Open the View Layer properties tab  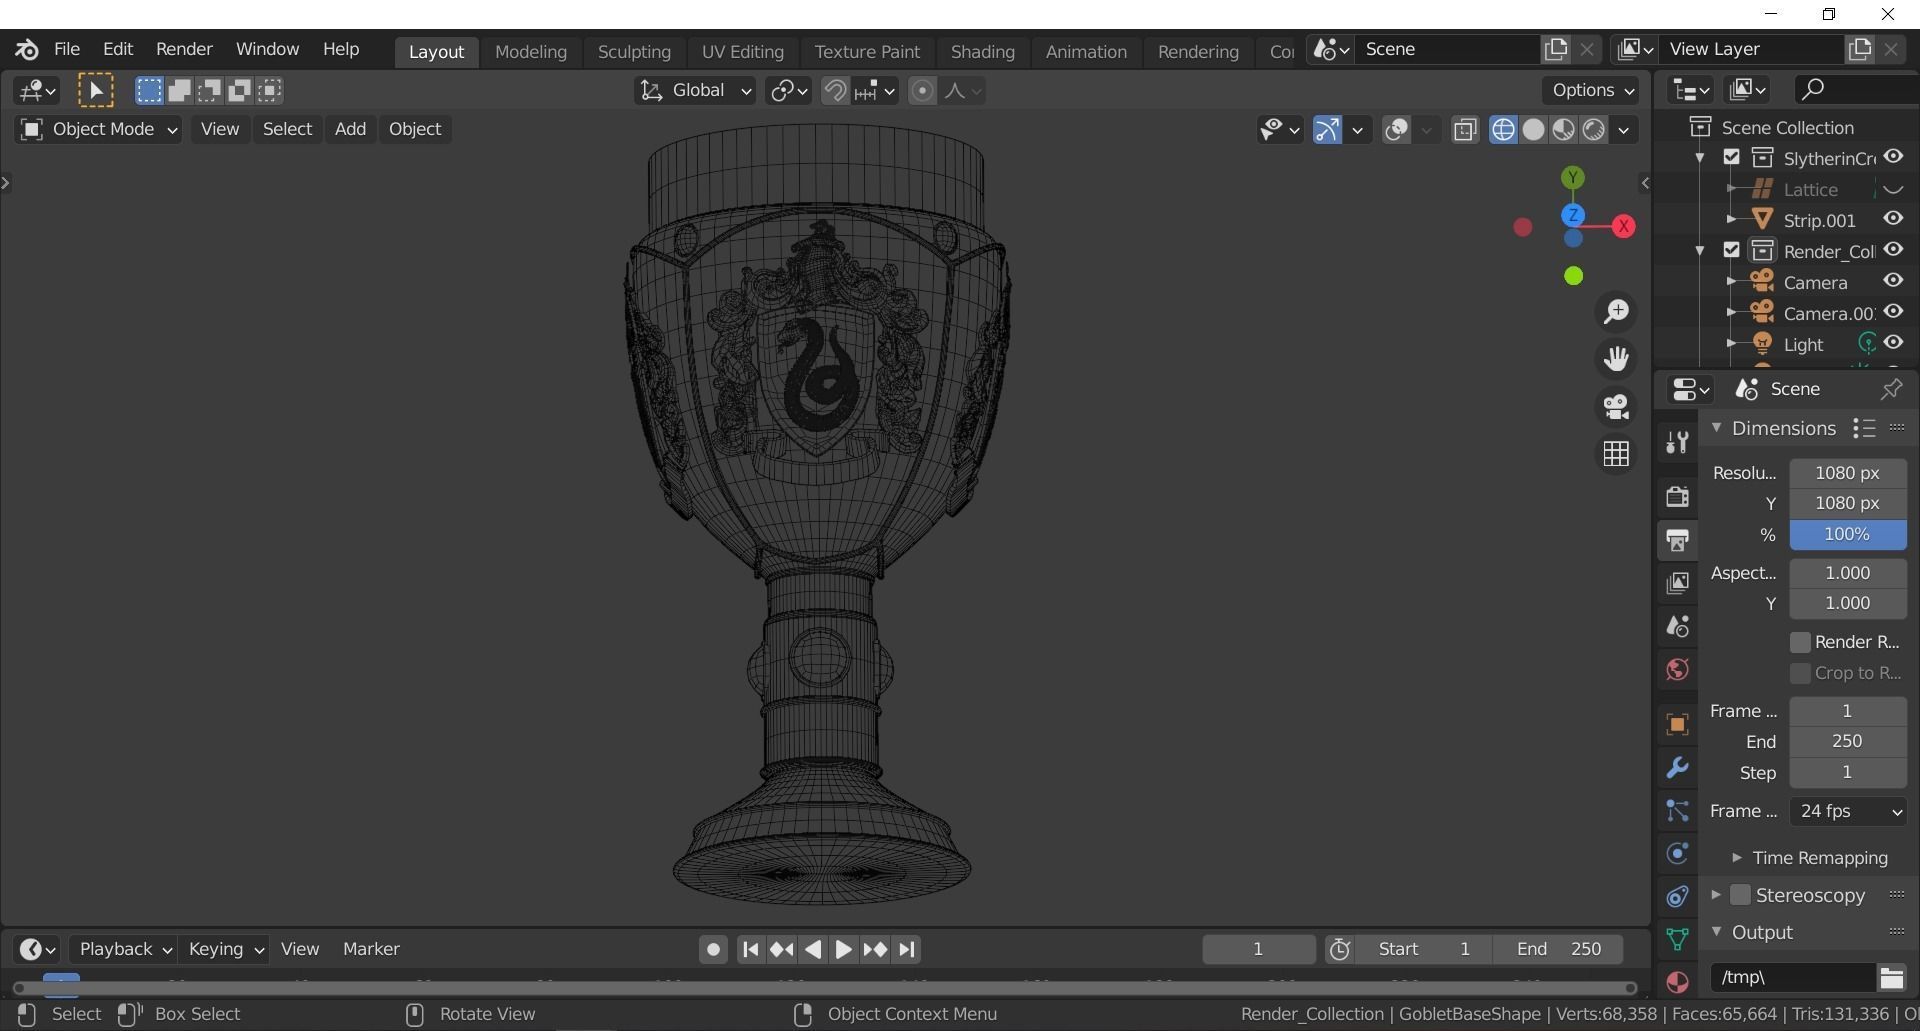tap(1677, 583)
